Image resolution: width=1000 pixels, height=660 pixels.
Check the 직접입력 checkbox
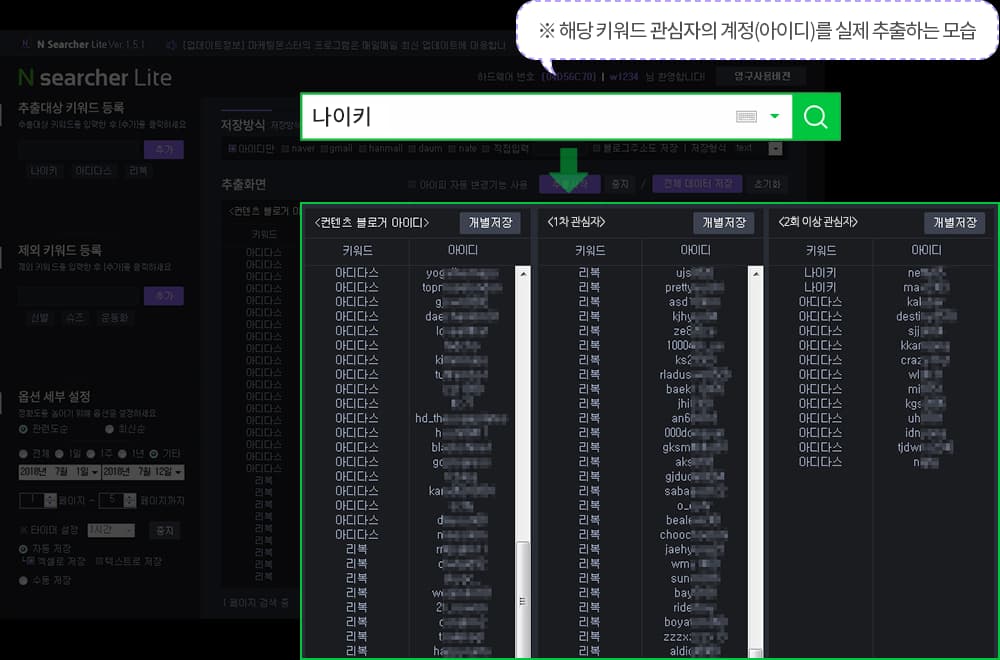point(486,148)
